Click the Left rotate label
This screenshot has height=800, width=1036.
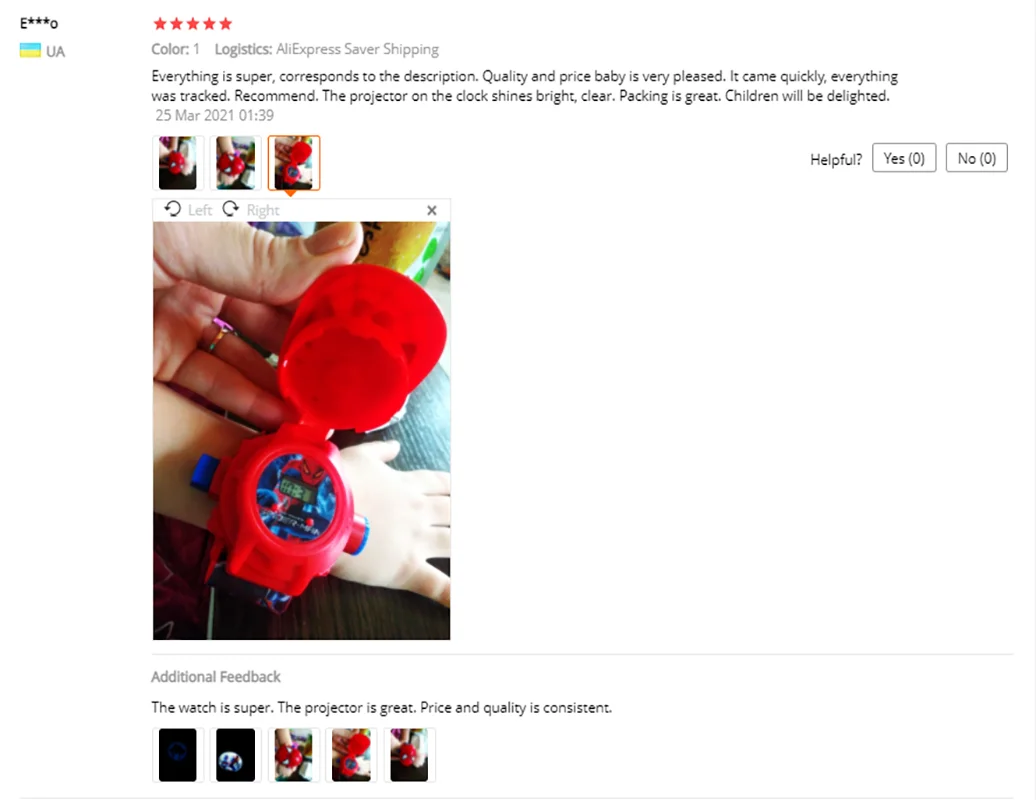[x=200, y=210]
